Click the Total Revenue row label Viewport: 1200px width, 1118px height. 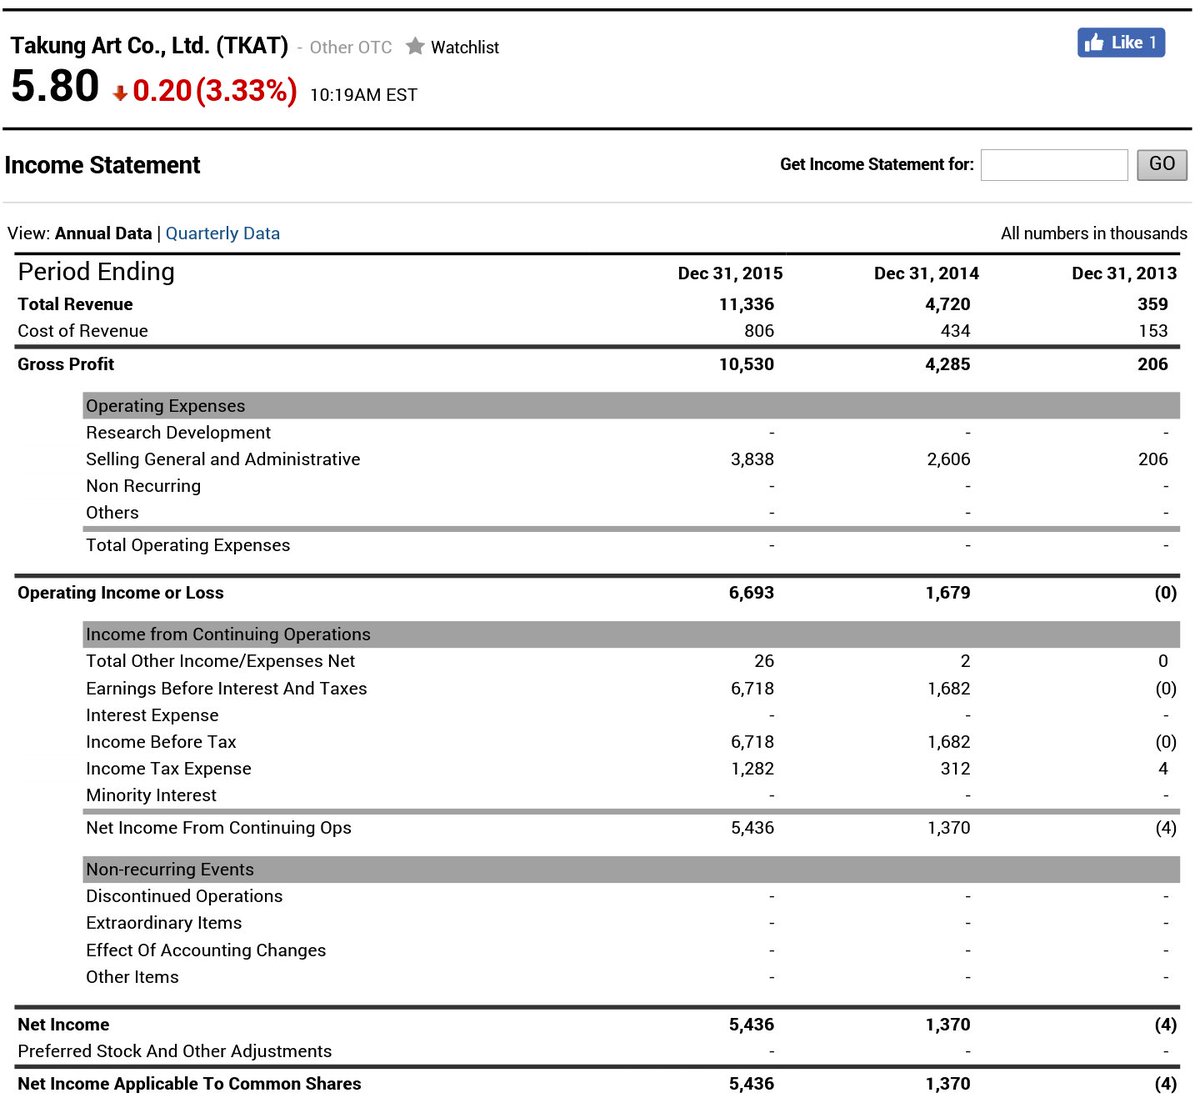[75, 304]
